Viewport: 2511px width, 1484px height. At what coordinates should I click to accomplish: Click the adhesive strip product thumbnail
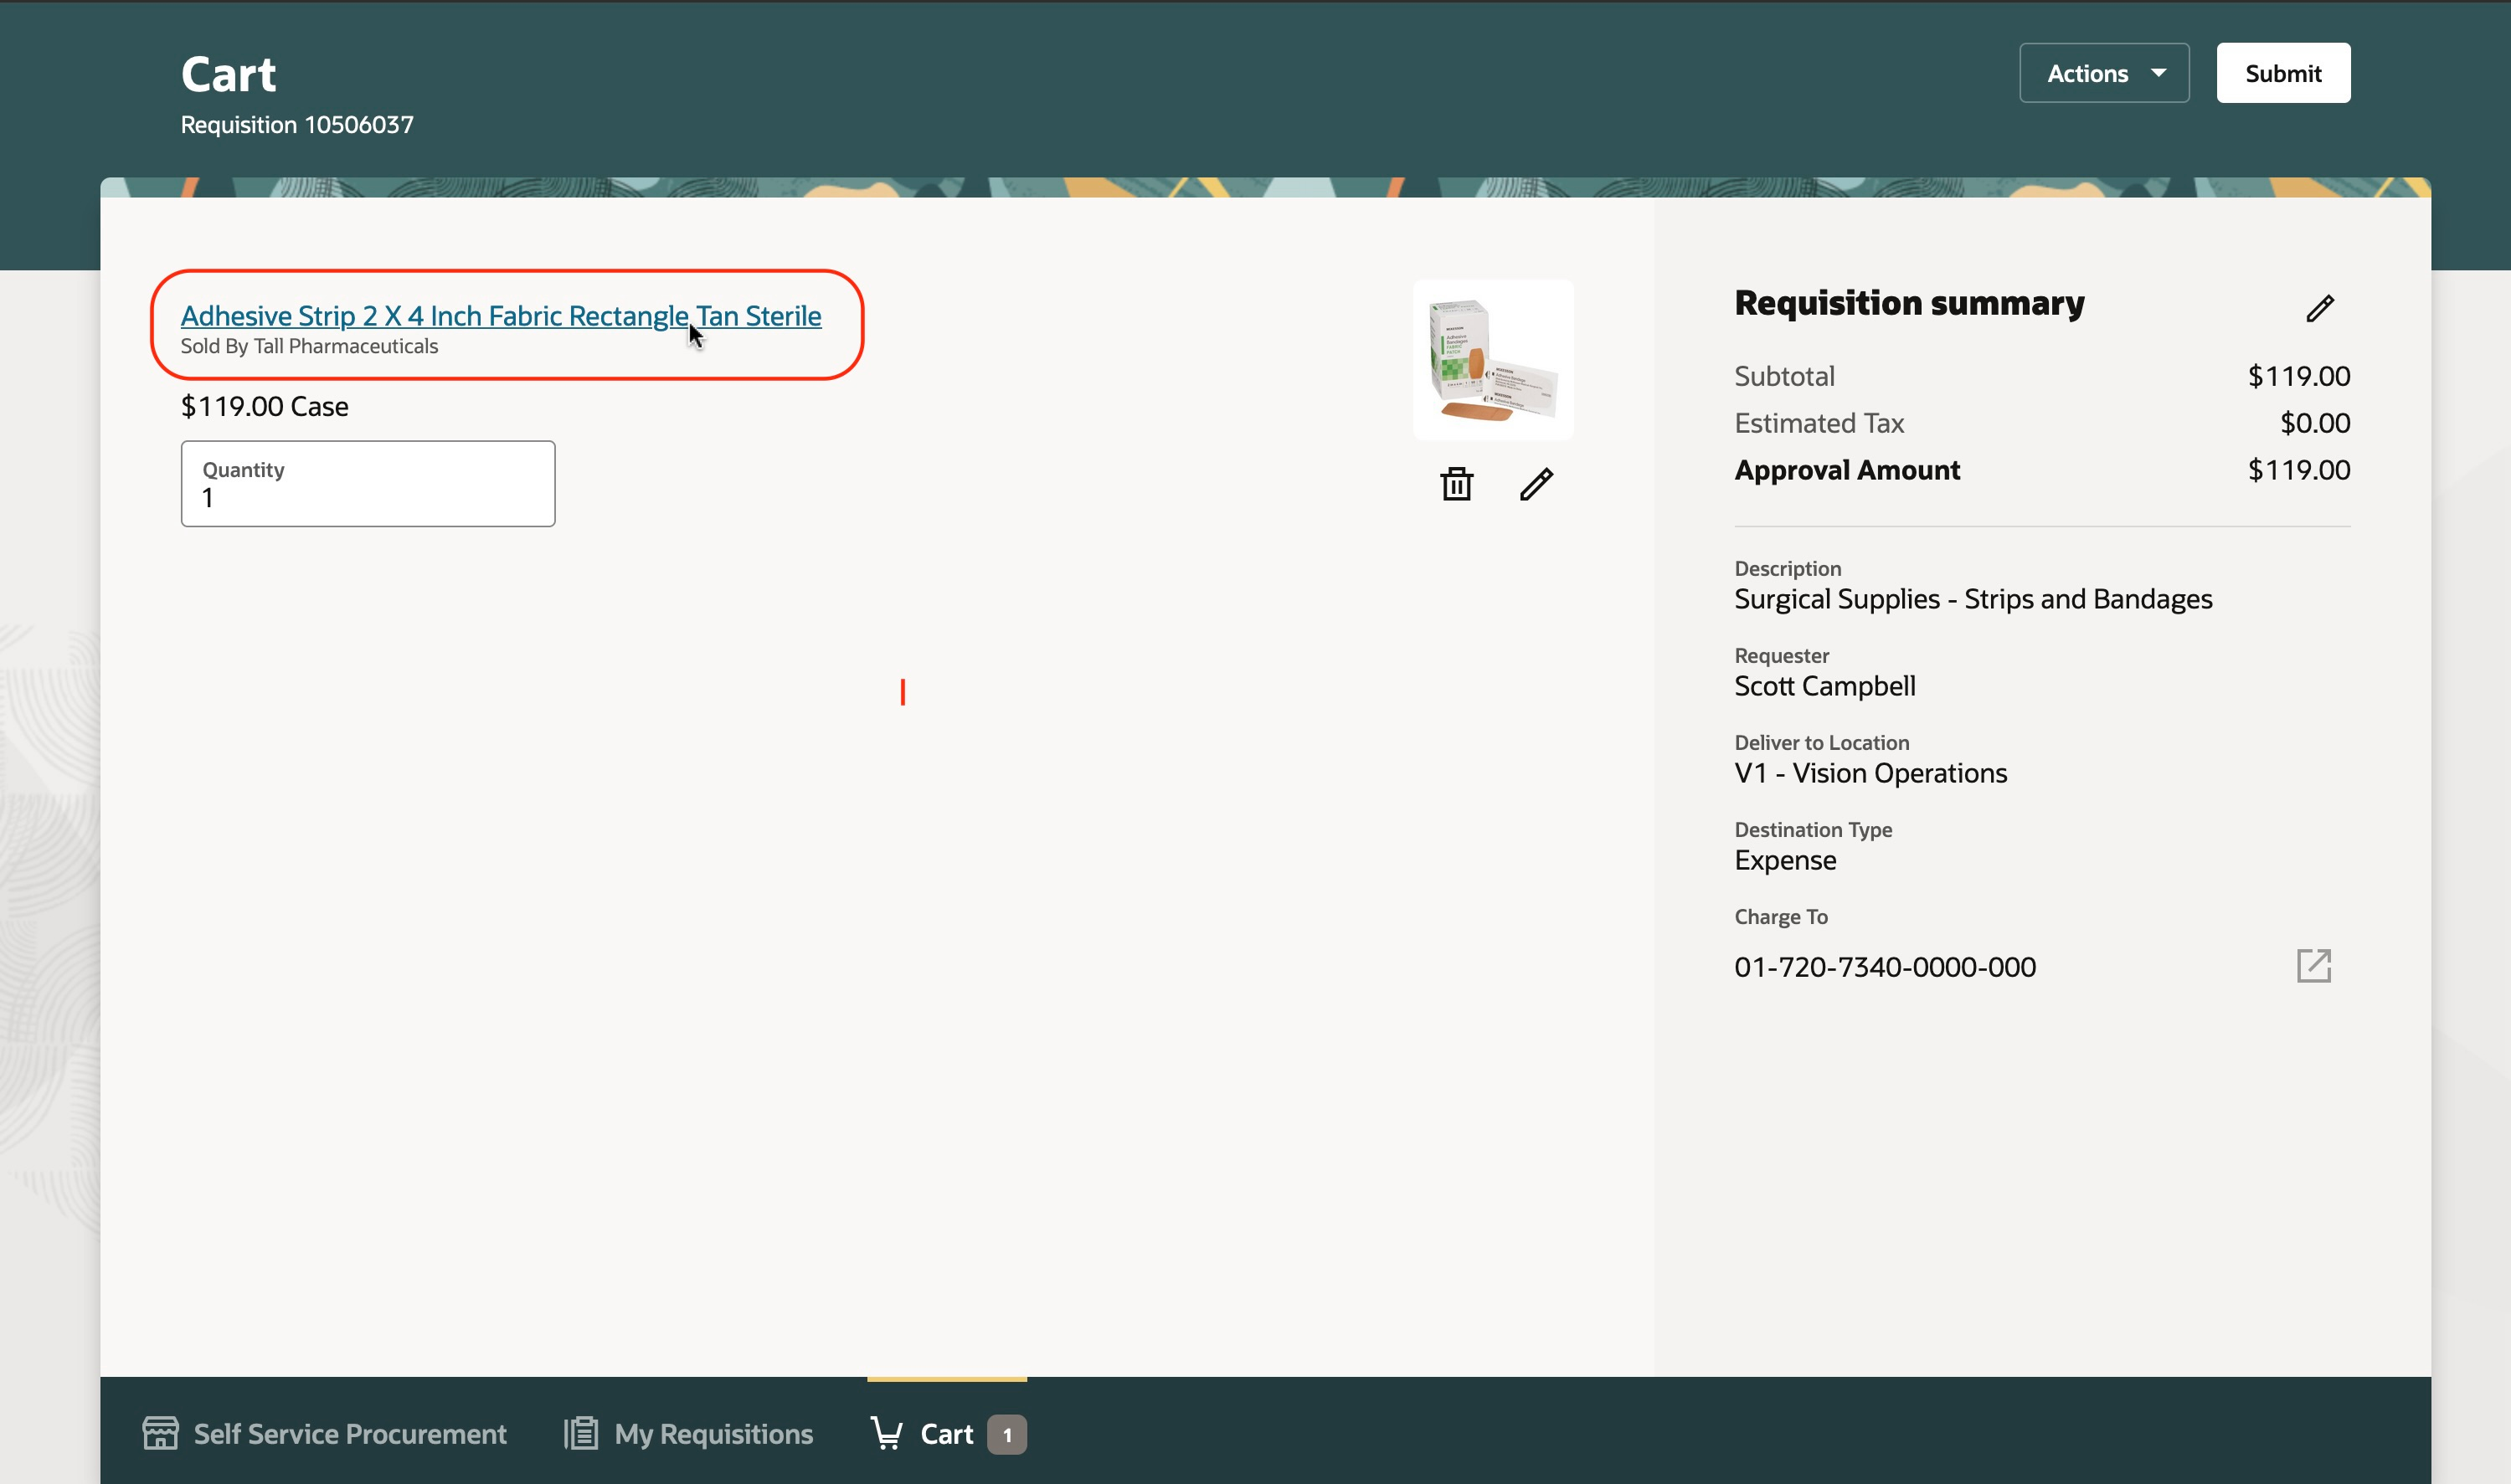click(x=1492, y=360)
